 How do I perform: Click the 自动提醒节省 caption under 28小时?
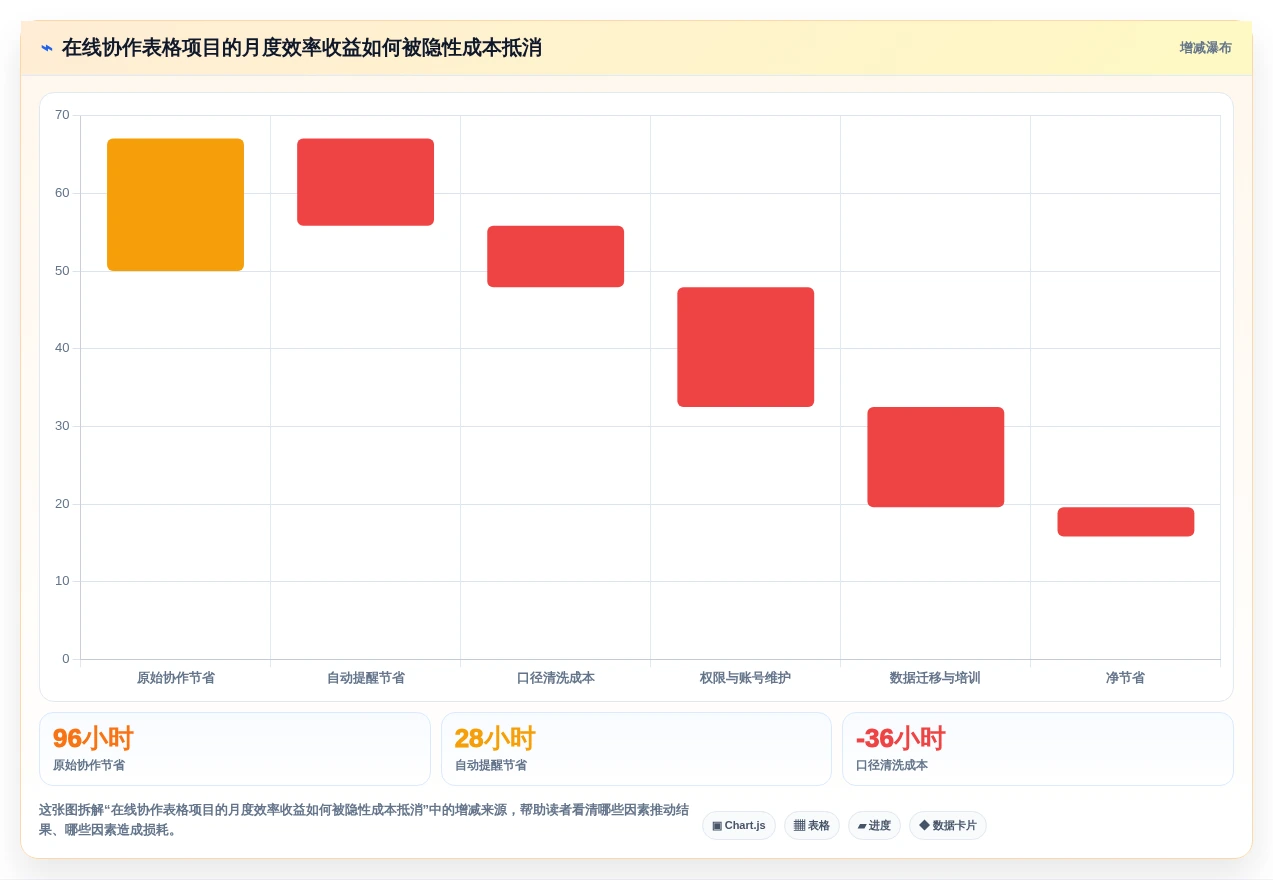click(491, 765)
